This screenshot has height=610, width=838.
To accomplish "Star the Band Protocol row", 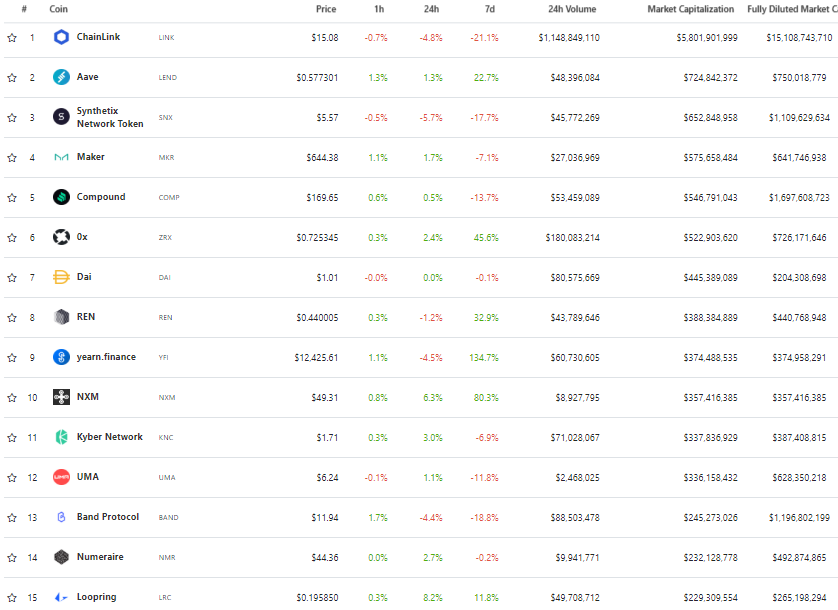I will click(x=12, y=518).
